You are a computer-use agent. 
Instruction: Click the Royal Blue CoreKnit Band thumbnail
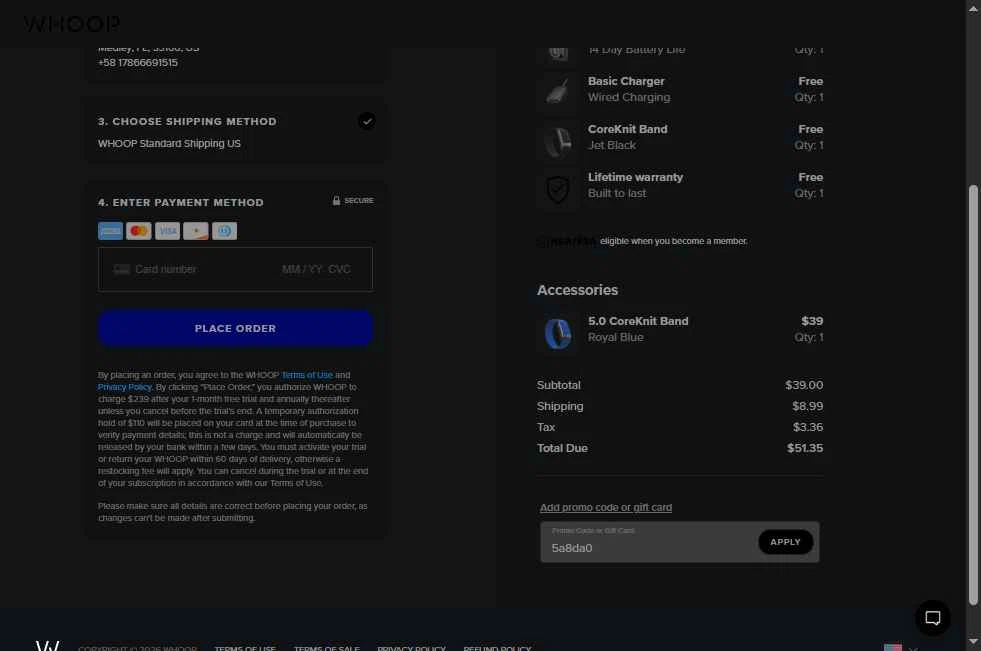tap(557, 332)
